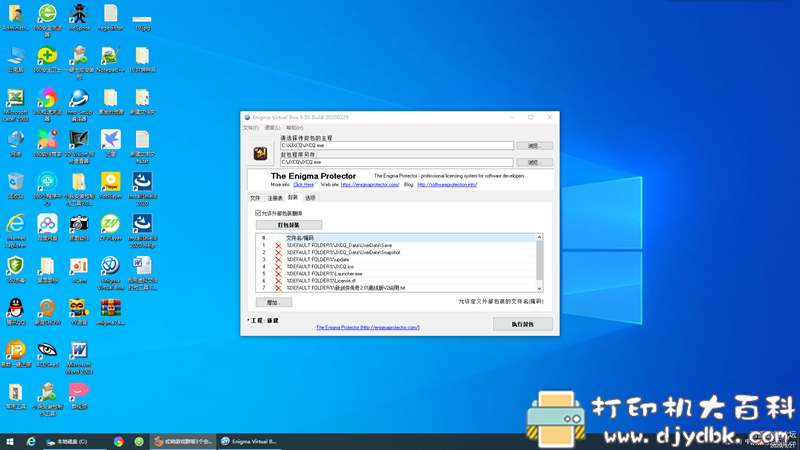The height and width of the screenshot is (450, 800).
Task: Open the colorful 360 browser taskbar icon
Action: click(118, 441)
